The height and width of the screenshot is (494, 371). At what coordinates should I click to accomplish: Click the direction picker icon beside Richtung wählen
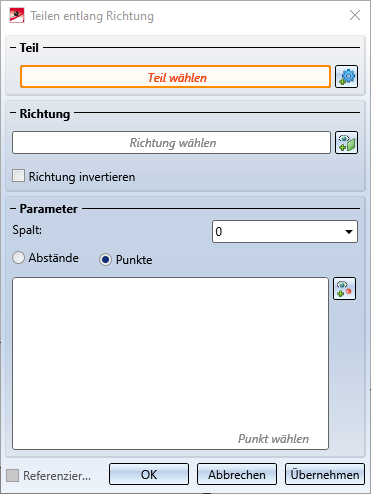pyautogui.click(x=346, y=143)
